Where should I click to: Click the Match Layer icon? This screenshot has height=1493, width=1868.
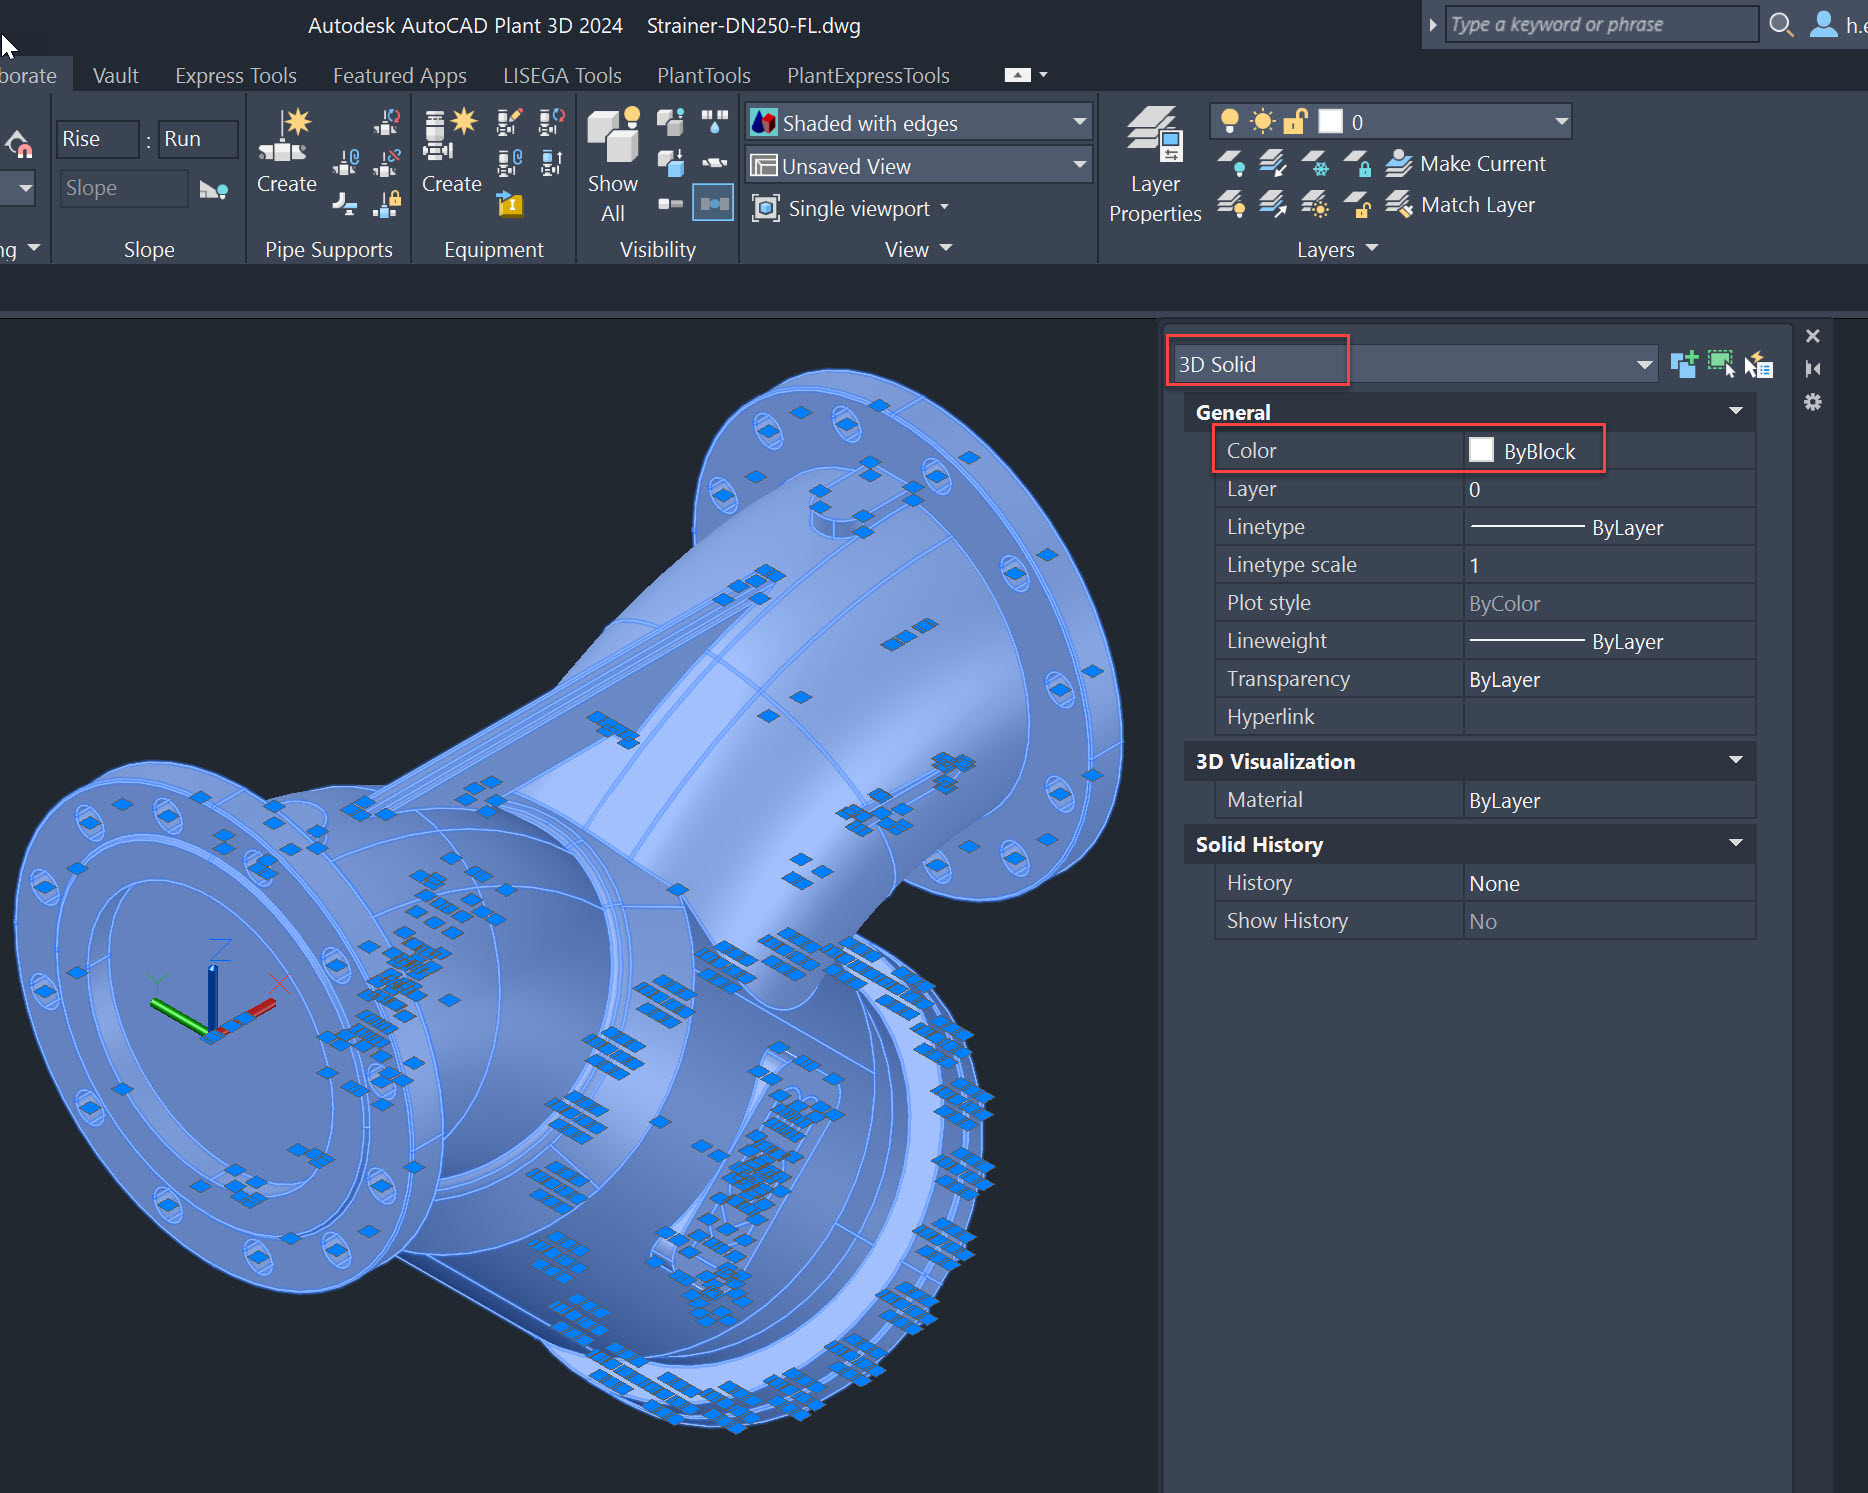click(1397, 205)
